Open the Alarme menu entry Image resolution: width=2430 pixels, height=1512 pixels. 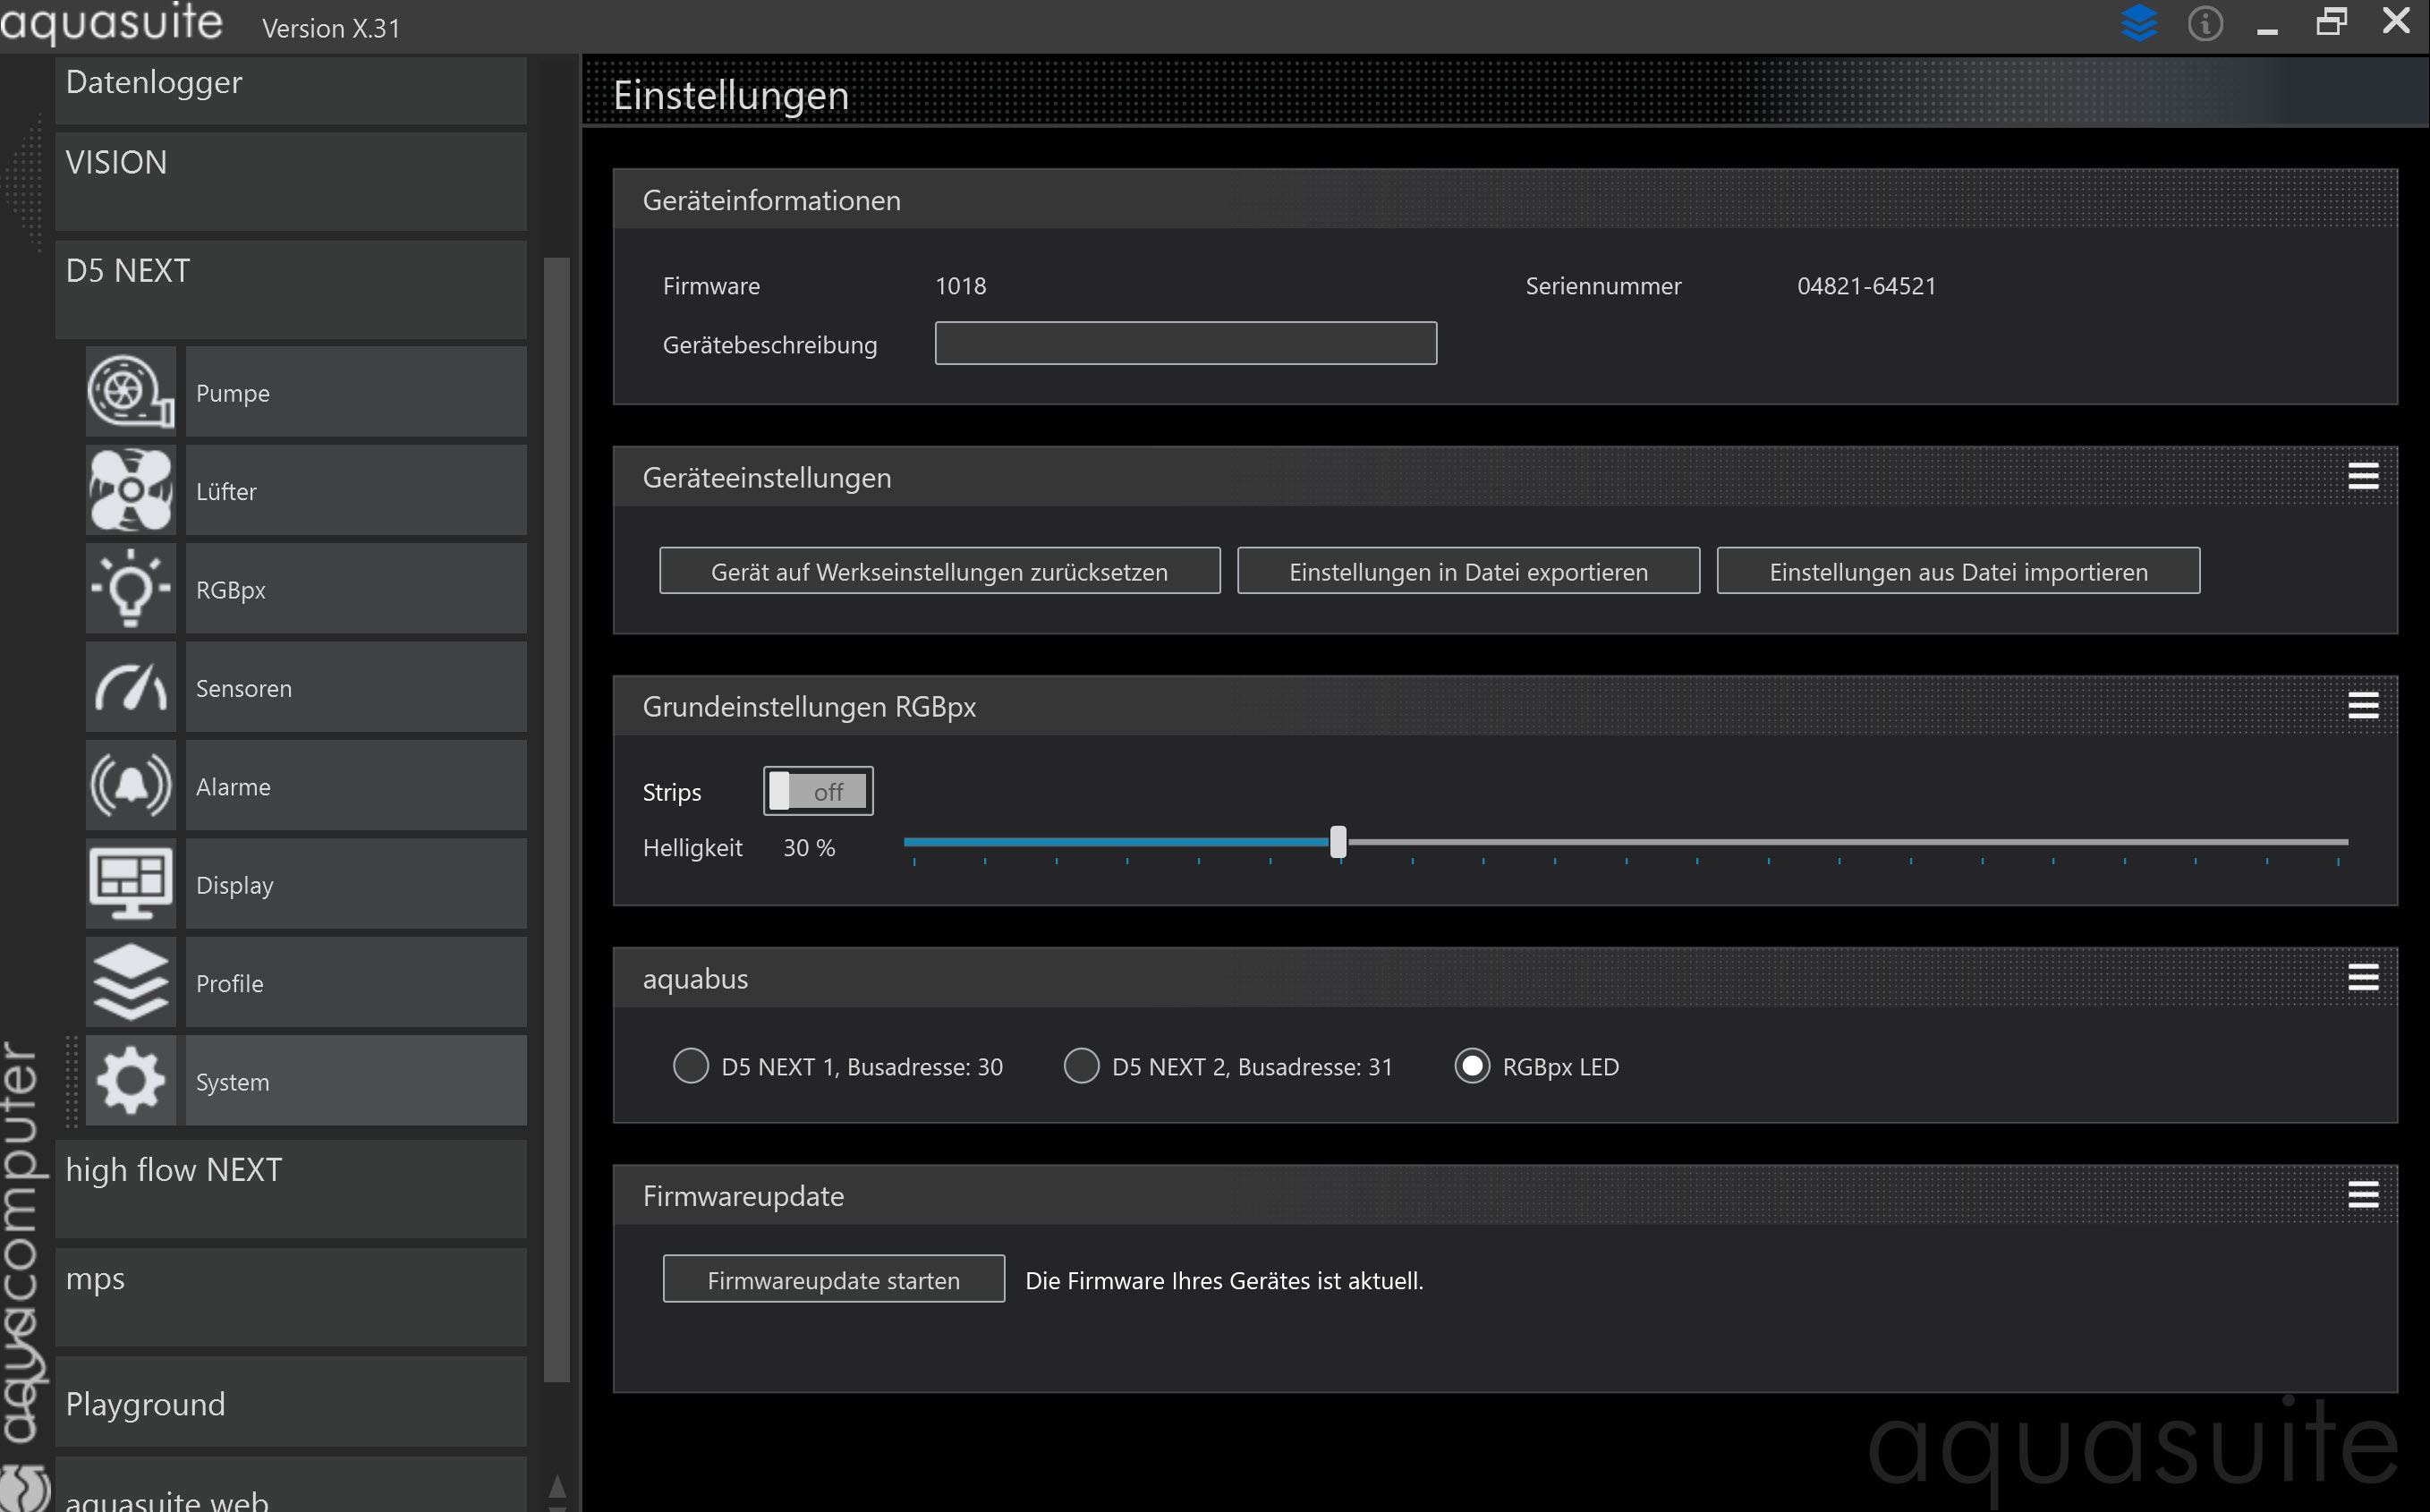pos(356,785)
